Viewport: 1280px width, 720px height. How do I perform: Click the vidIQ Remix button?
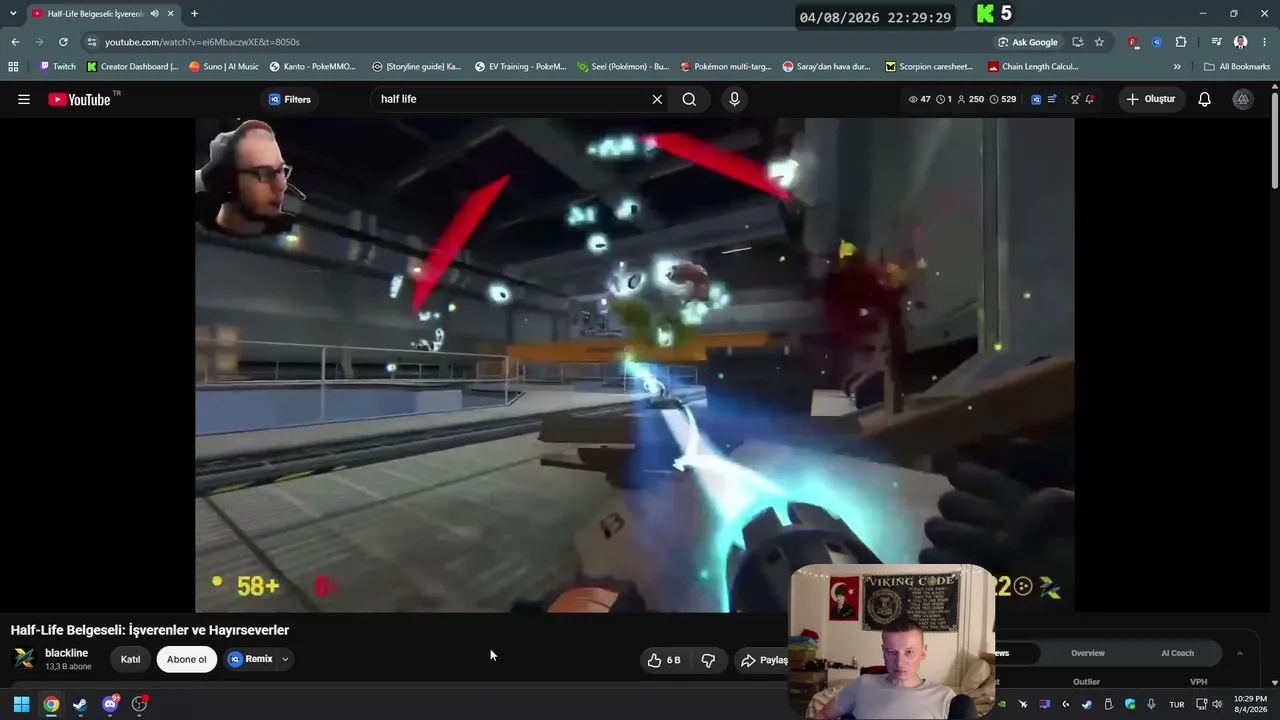pos(250,659)
